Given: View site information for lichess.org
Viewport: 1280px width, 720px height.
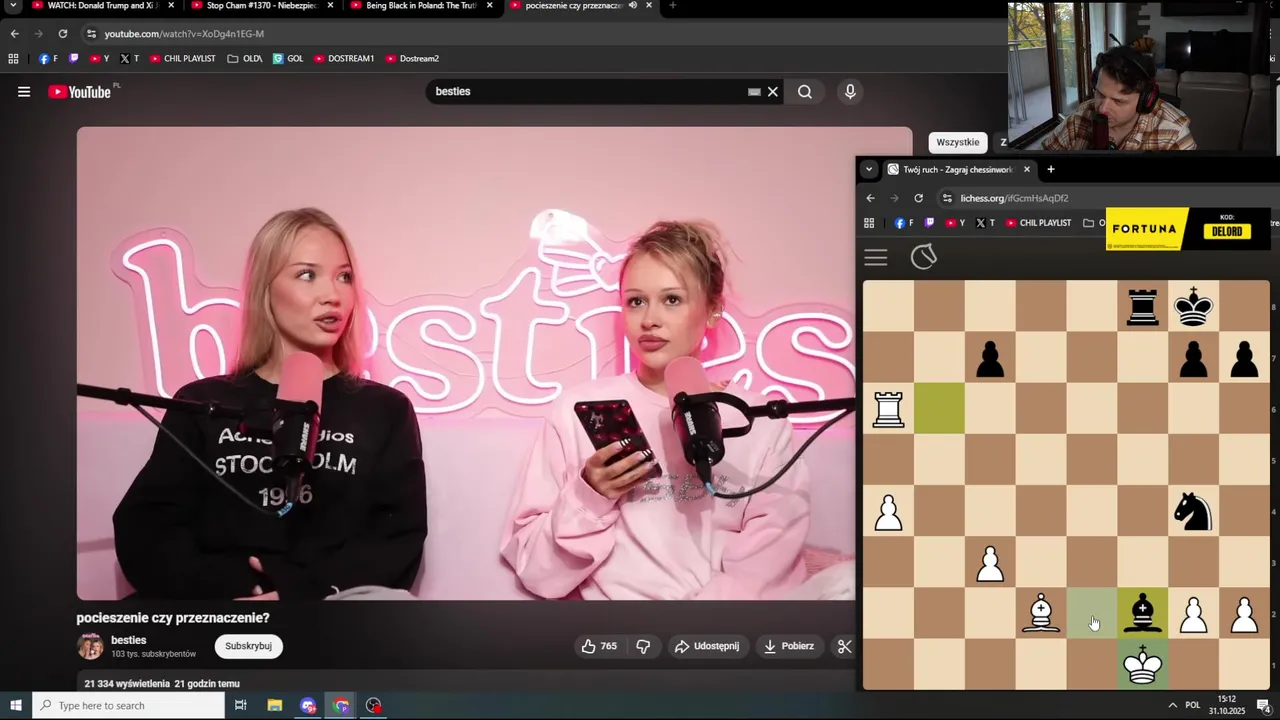Looking at the screenshot, I should (947, 198).
